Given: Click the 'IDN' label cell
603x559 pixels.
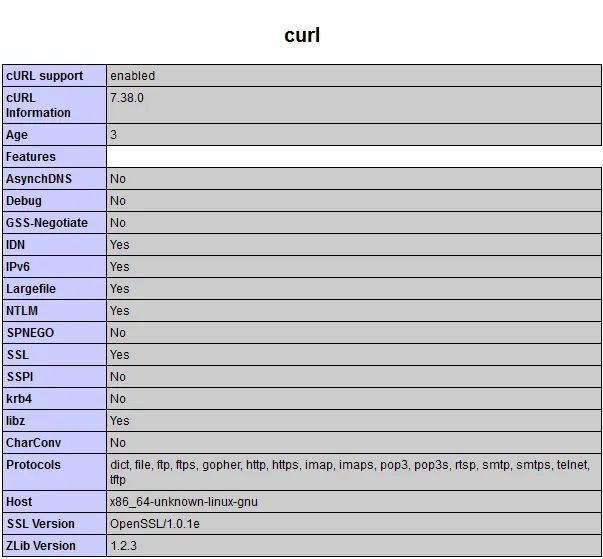Looking at the screenshot, I should (55, 245).
